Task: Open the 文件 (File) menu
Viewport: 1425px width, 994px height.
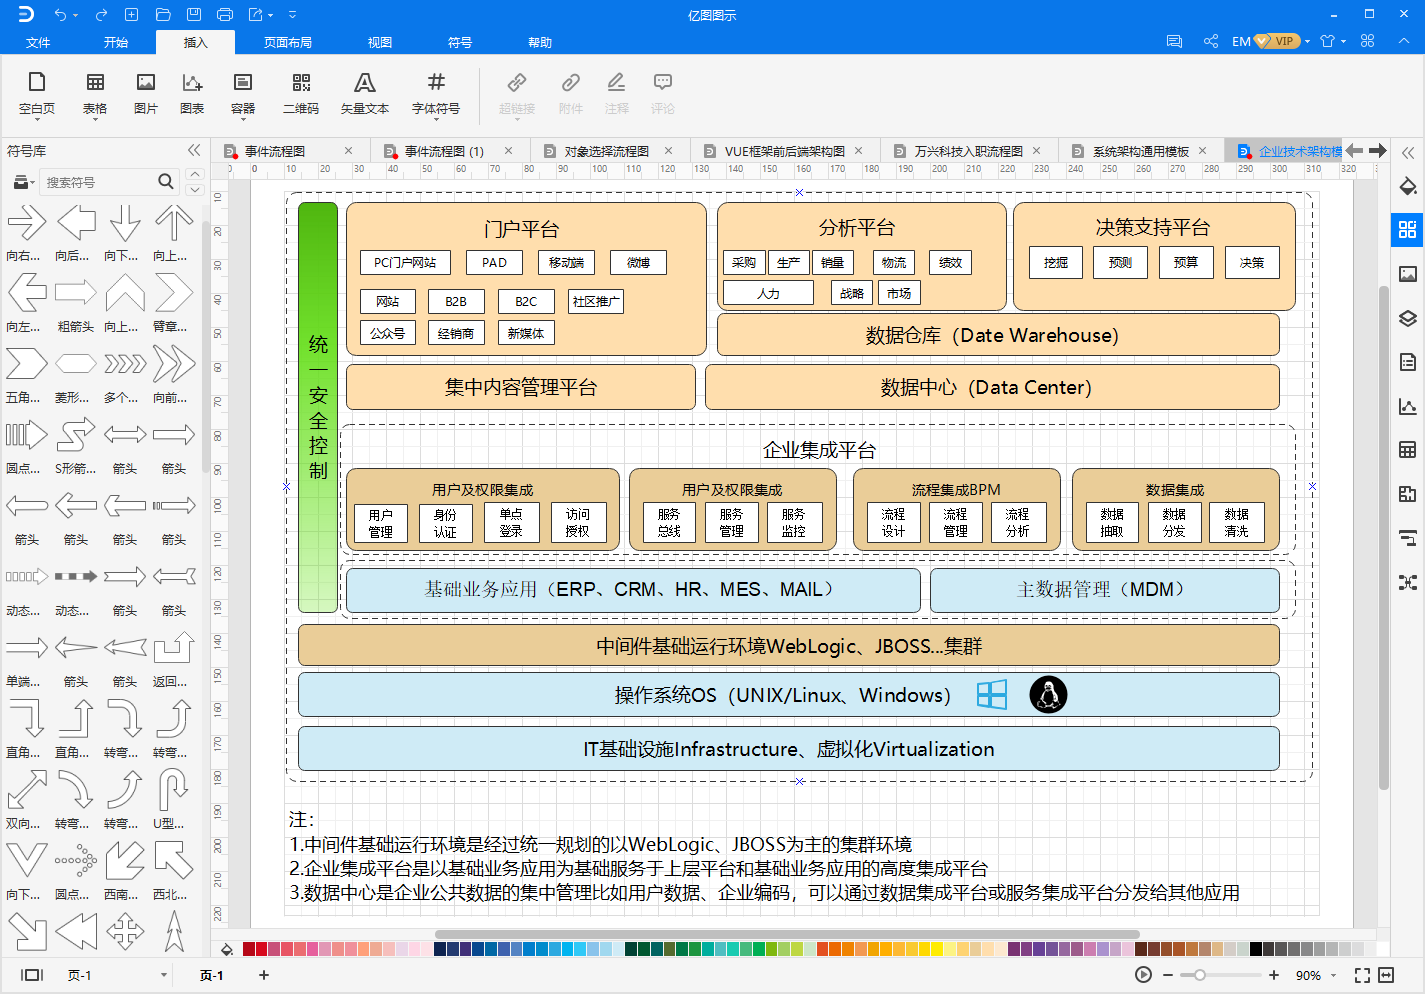Action: (38, 42)
